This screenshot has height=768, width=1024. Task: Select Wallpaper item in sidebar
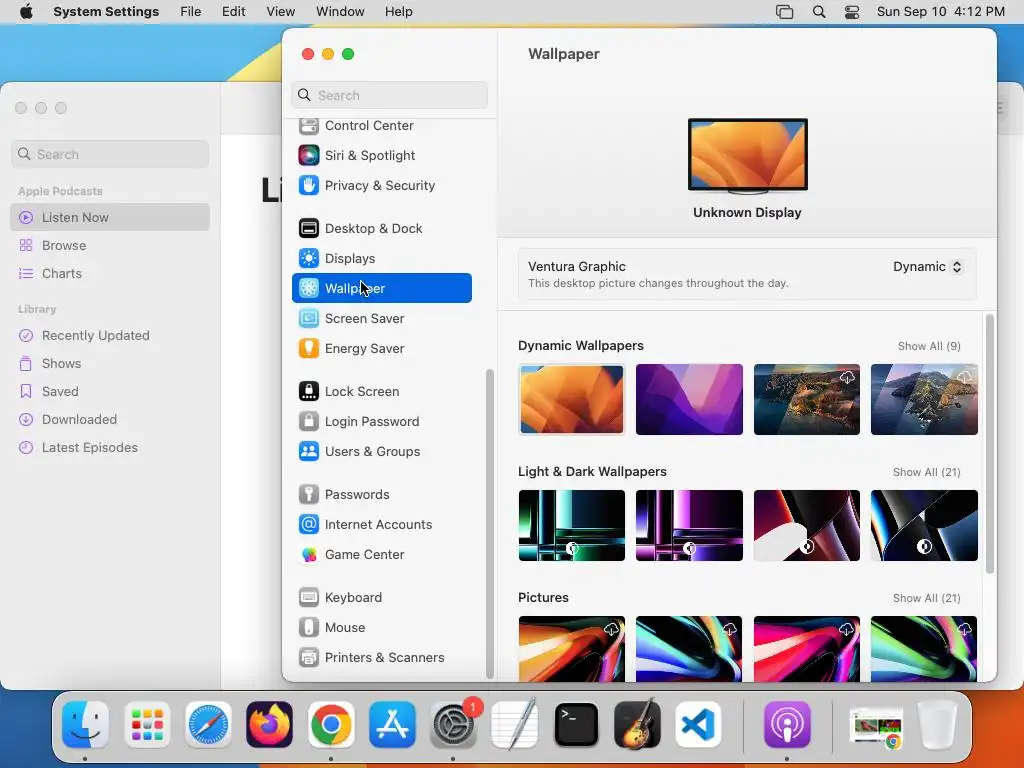point(381,289)
